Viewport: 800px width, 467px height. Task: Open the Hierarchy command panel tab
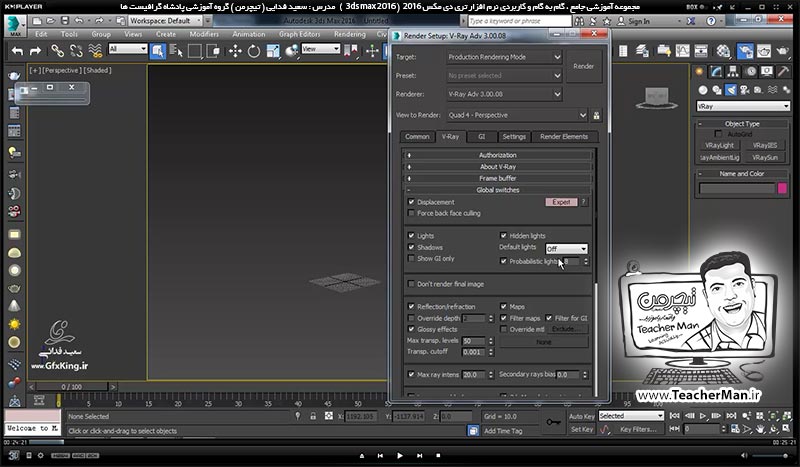point(733,72)
